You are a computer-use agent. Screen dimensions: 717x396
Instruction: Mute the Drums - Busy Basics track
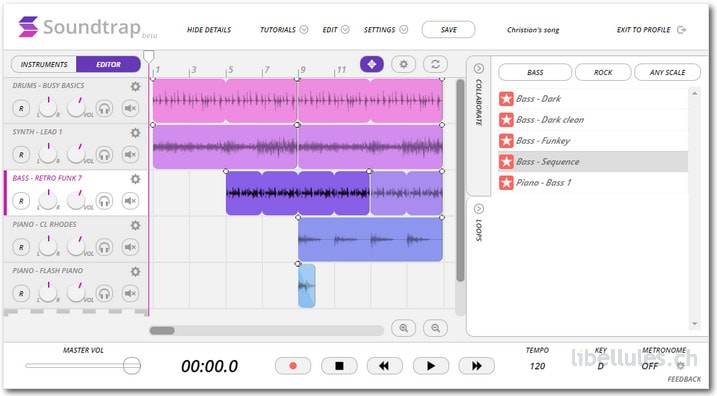(130, 109)
